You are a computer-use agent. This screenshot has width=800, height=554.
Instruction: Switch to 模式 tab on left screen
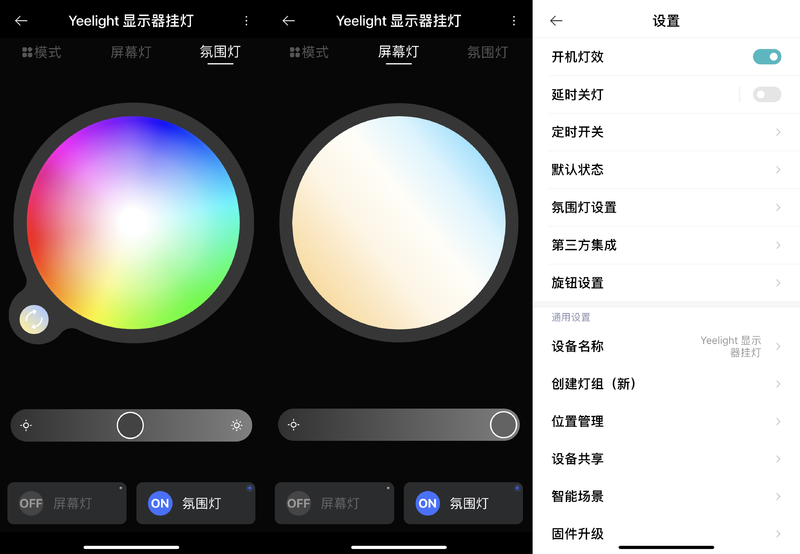pyautogui.click(x=41, y=52)
